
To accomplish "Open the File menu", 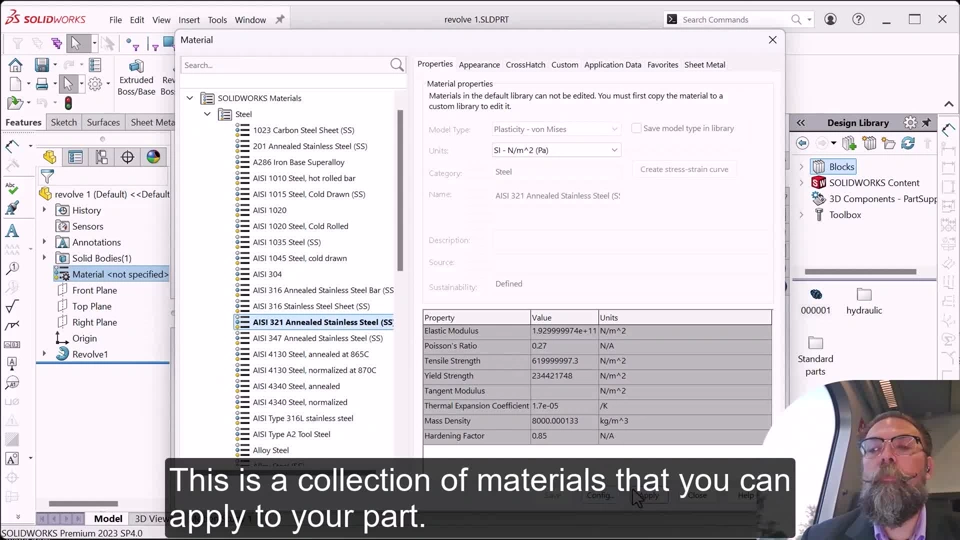I will click(x=115, y=20).
